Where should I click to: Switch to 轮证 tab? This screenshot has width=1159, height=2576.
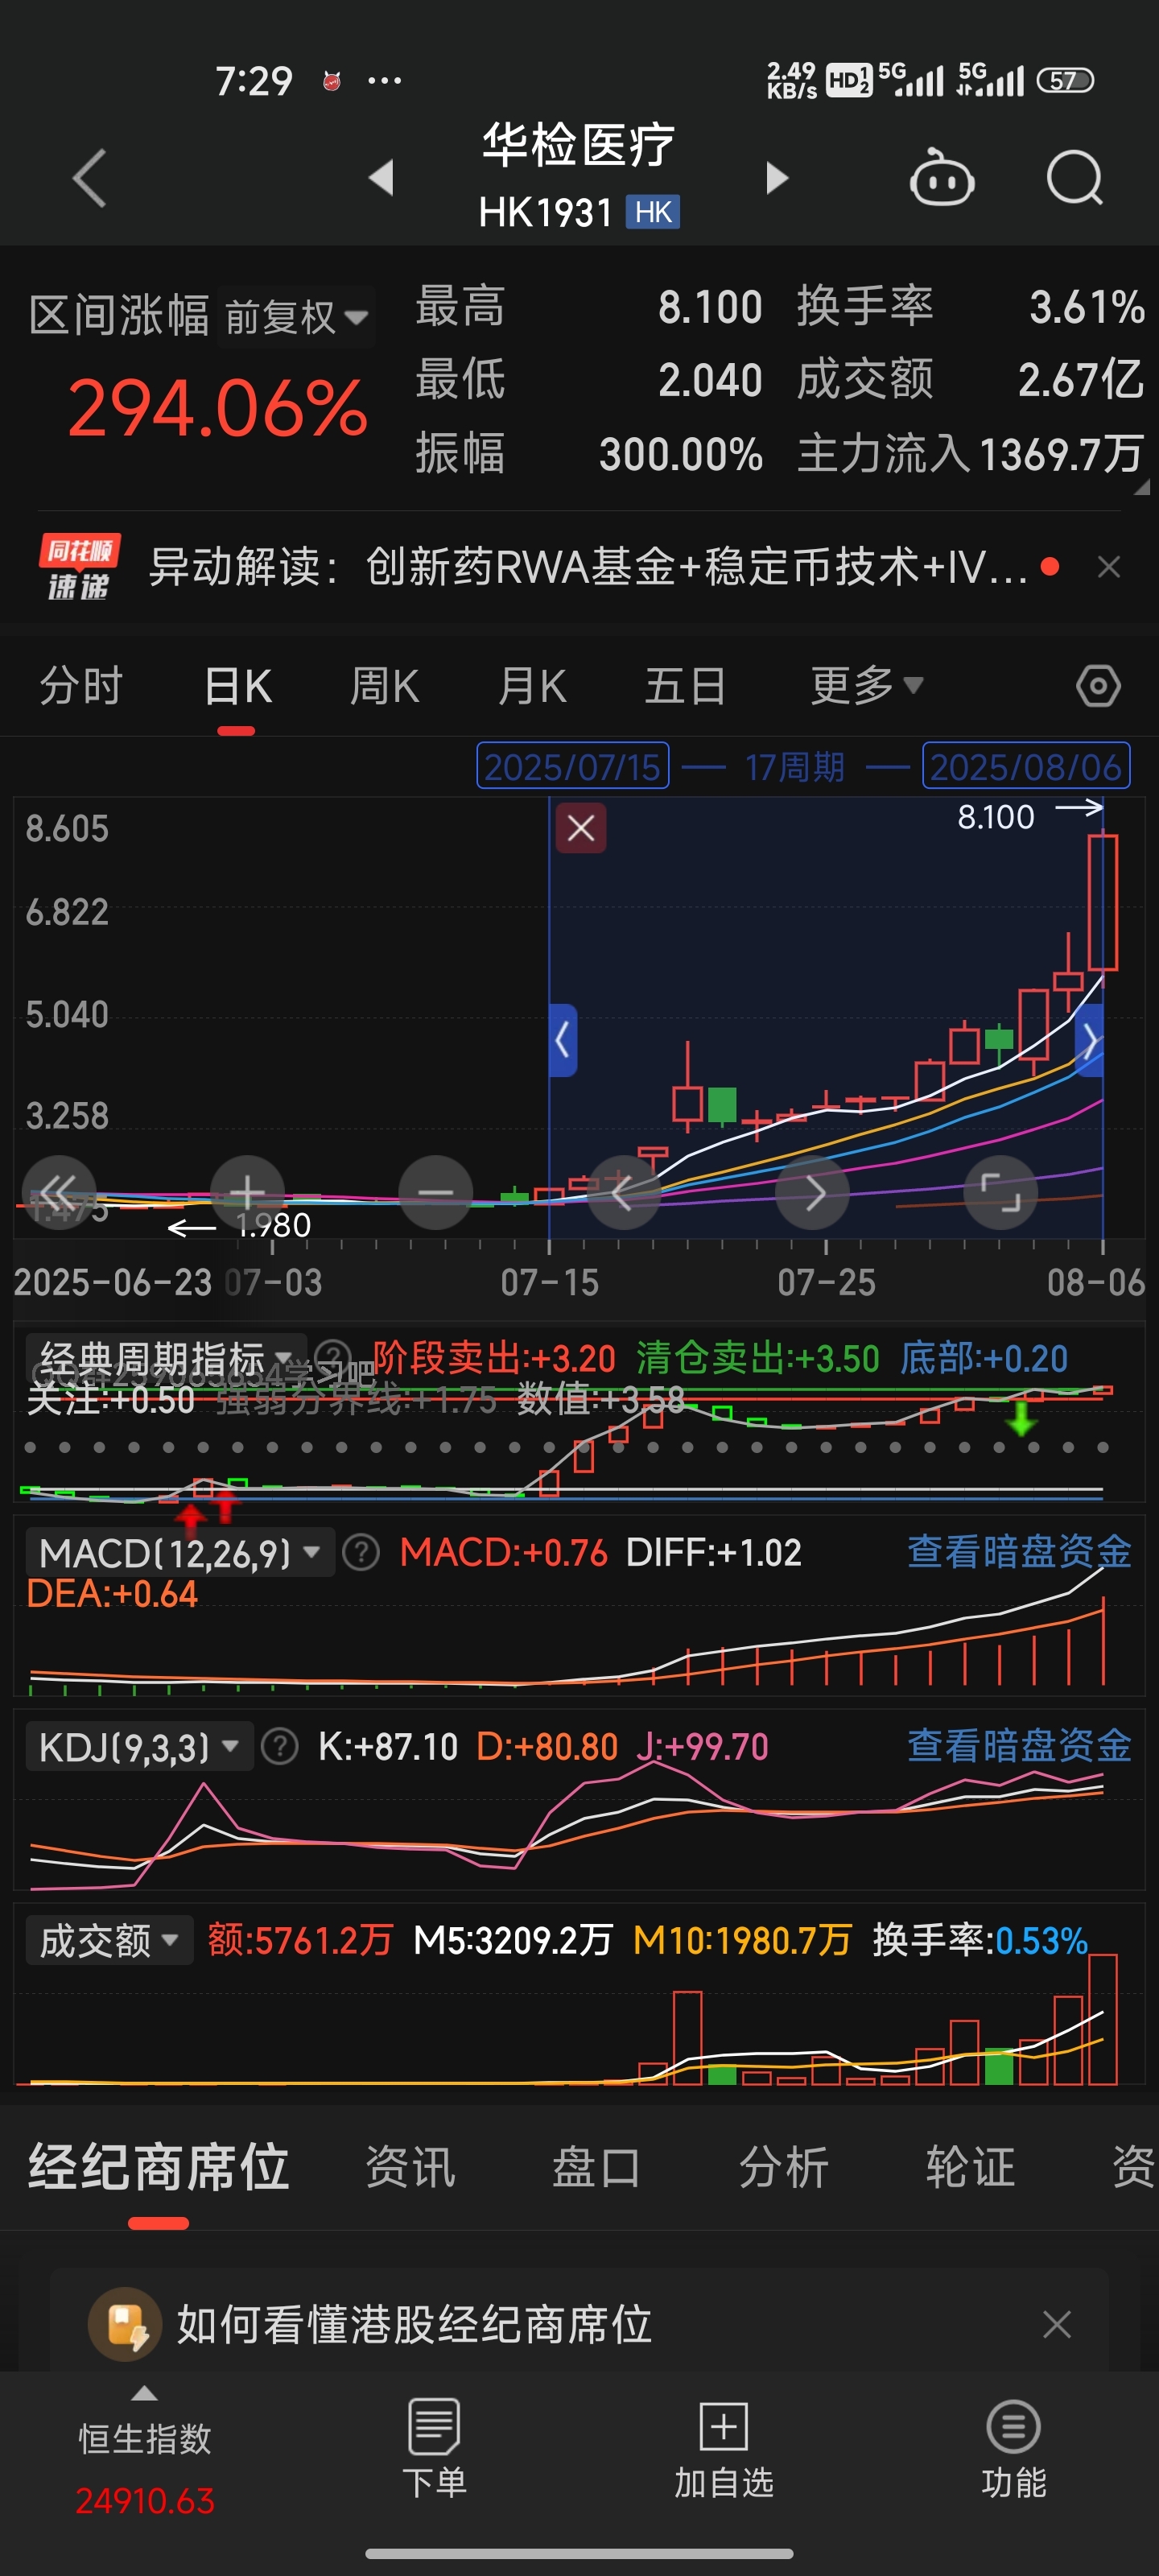970,2167
